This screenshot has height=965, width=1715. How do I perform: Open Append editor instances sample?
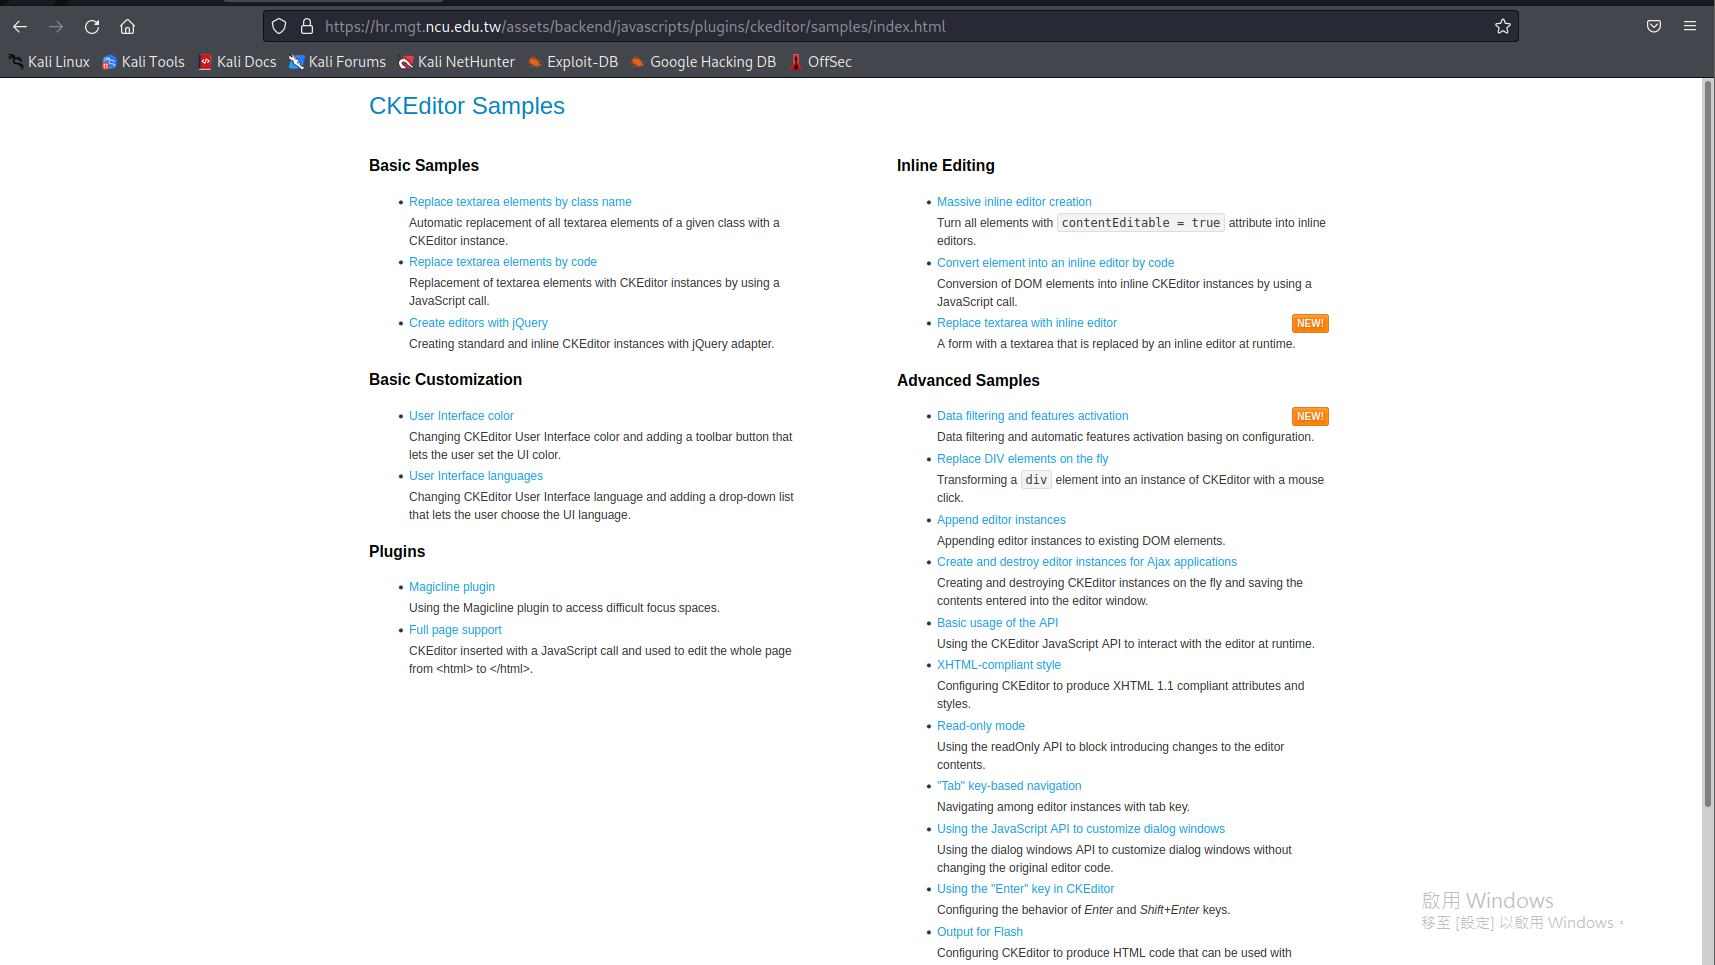tap(1001, 520)
